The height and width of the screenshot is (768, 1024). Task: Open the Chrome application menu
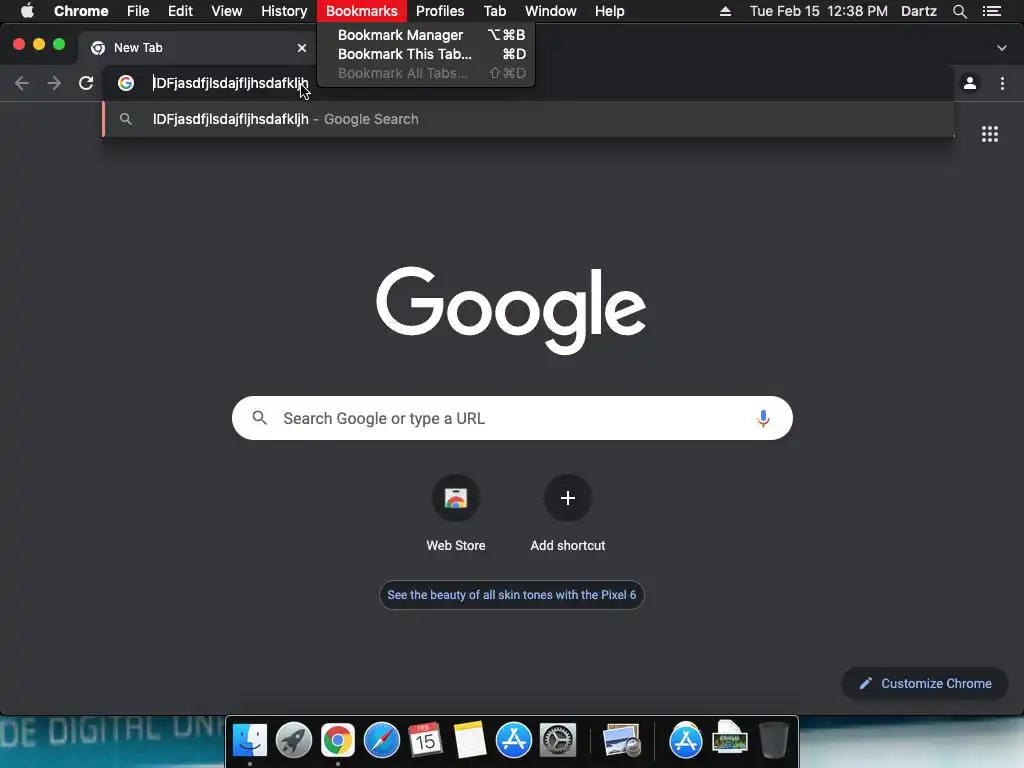coord(81,11)
